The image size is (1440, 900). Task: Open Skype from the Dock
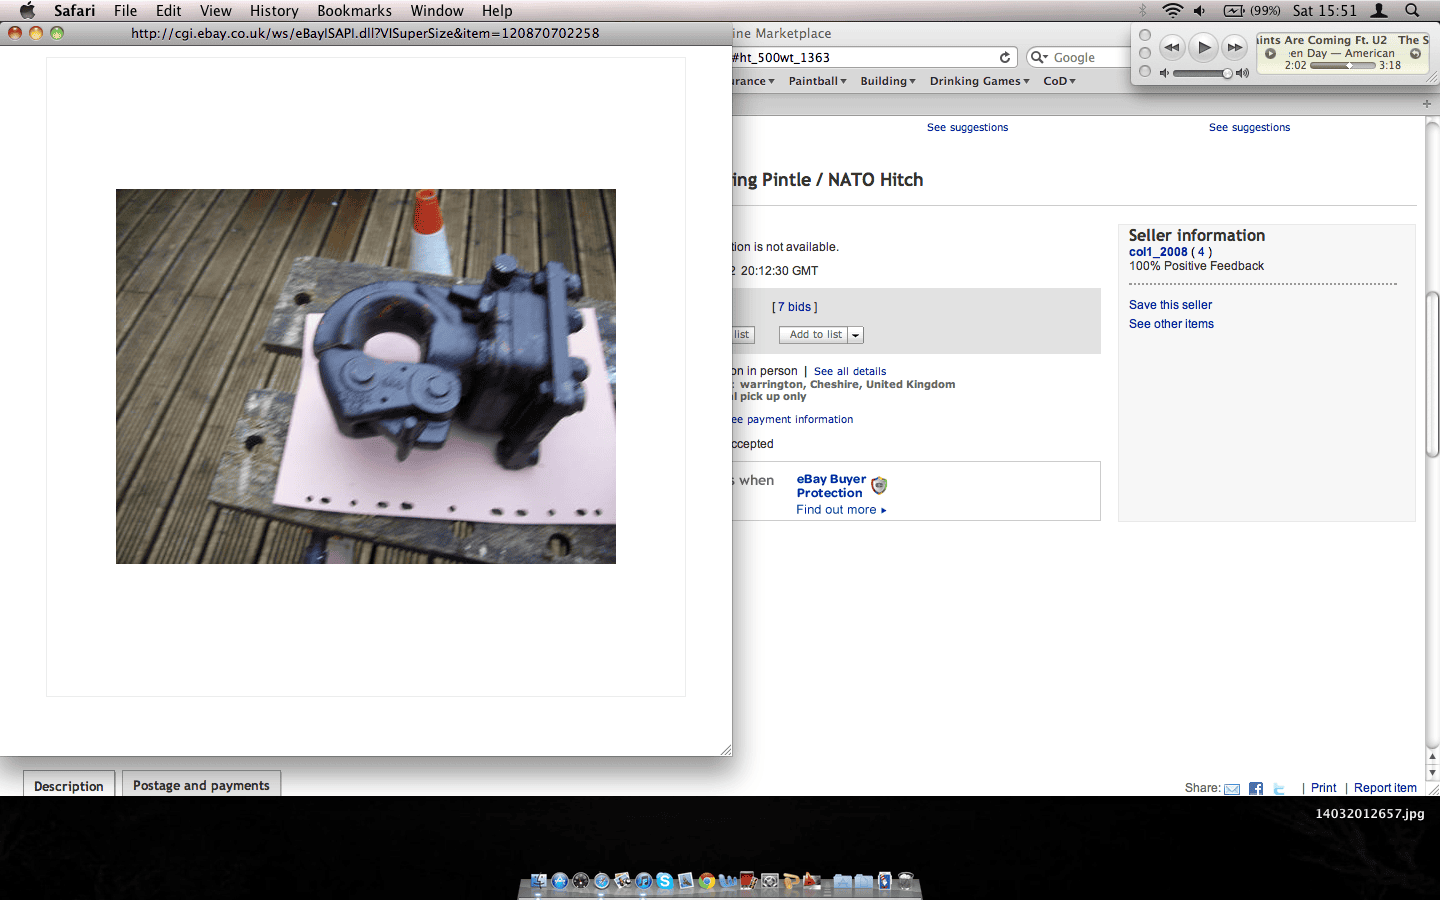[x=665, y=881]
